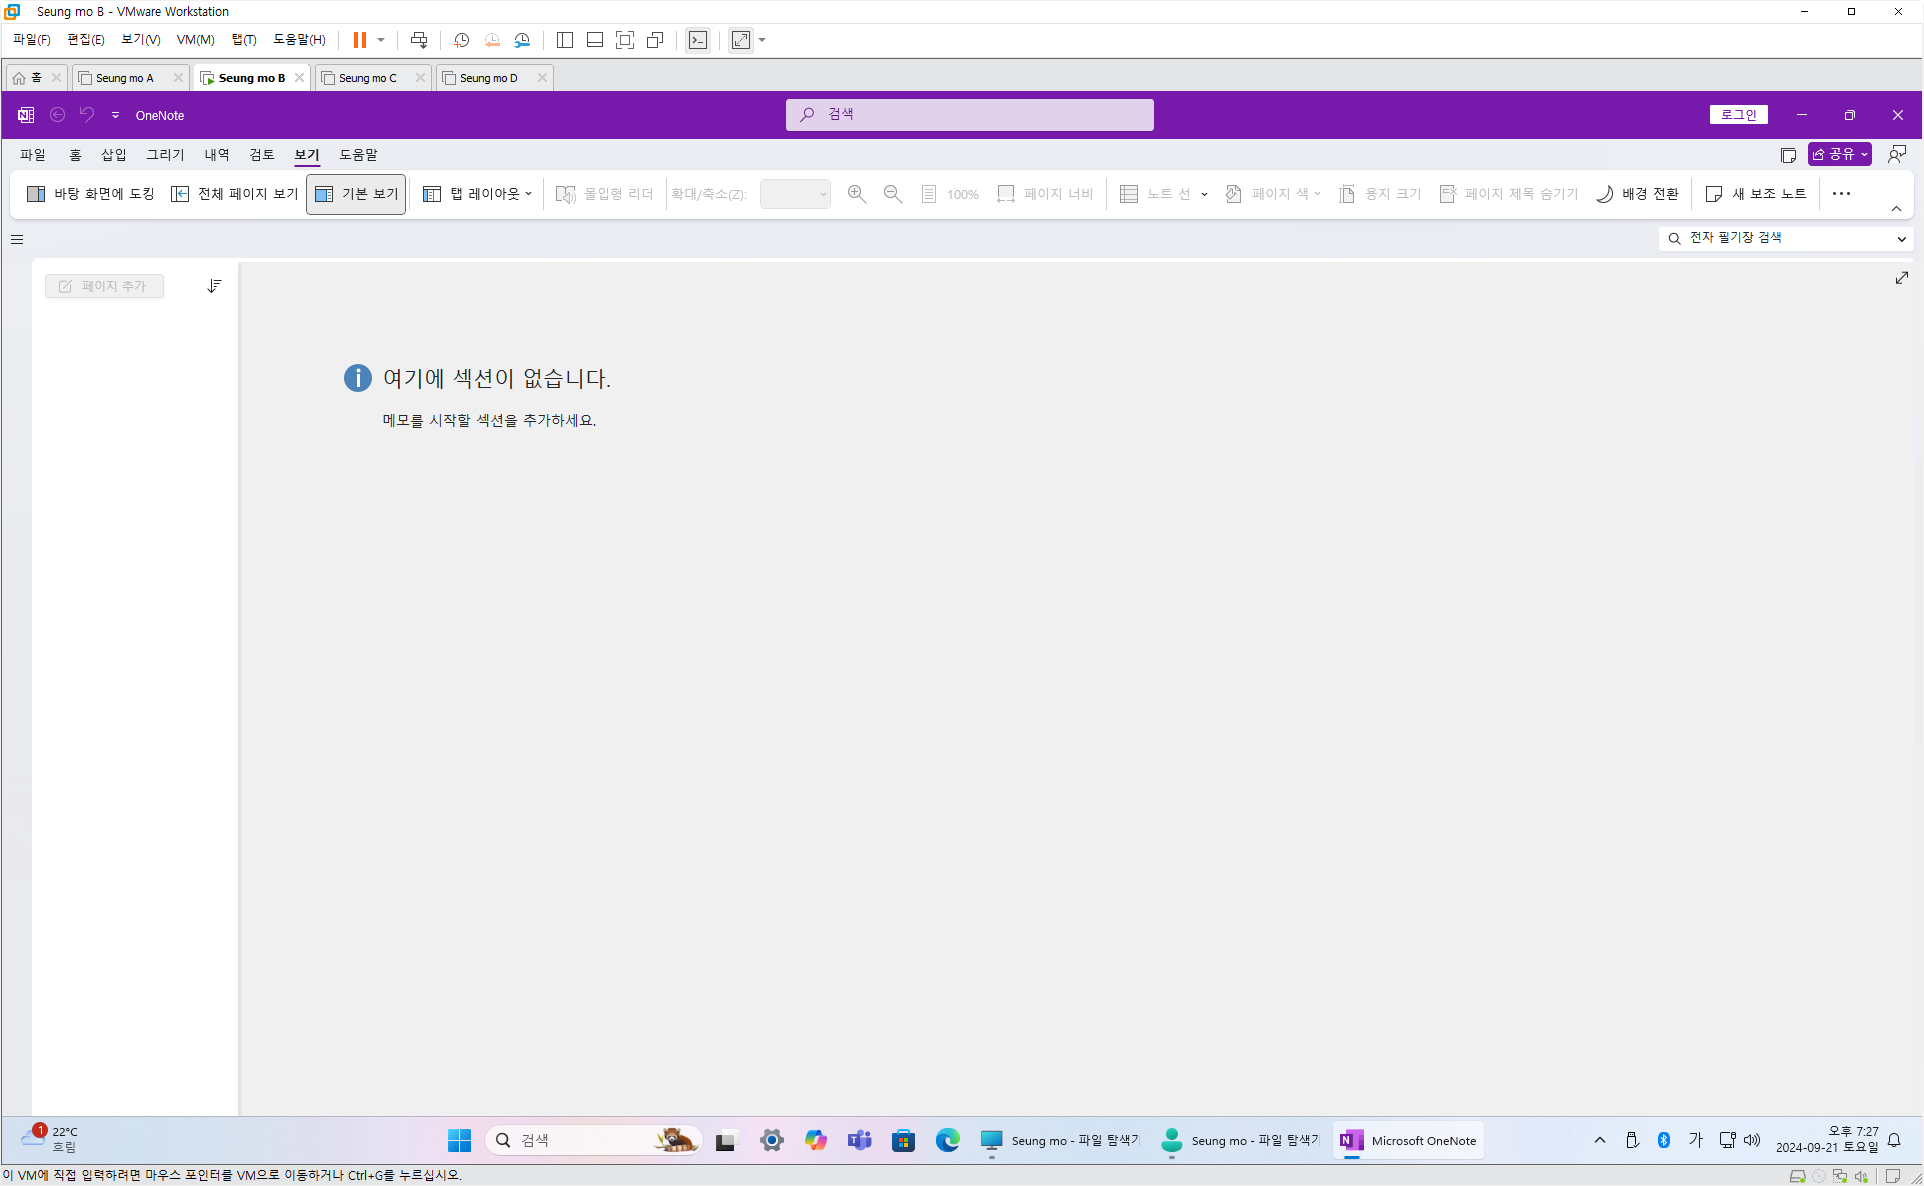This screenshot has height=1186, width=1924.
Task: Open the 삽입 ribbon tab
Action: click(x=114, y=155)
